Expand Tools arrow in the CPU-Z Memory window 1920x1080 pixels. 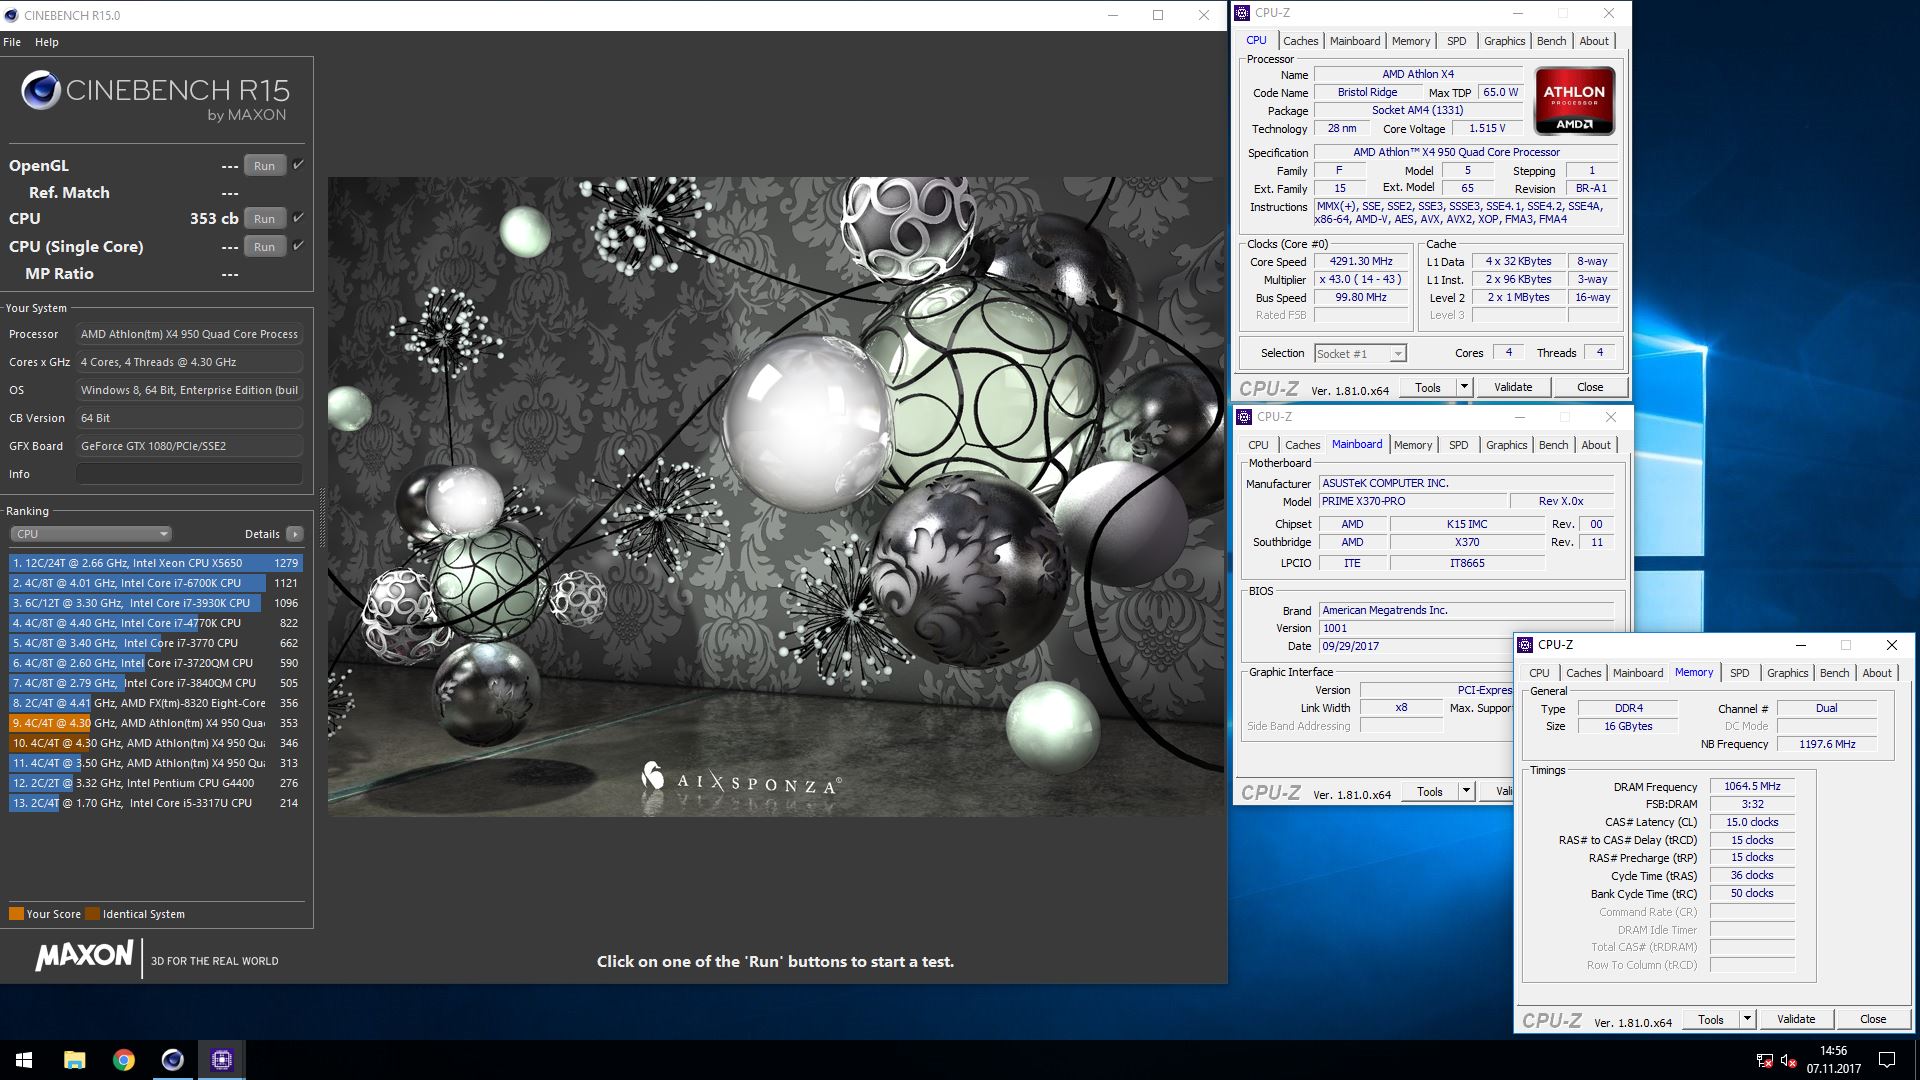click(x=1747, y=1019)
